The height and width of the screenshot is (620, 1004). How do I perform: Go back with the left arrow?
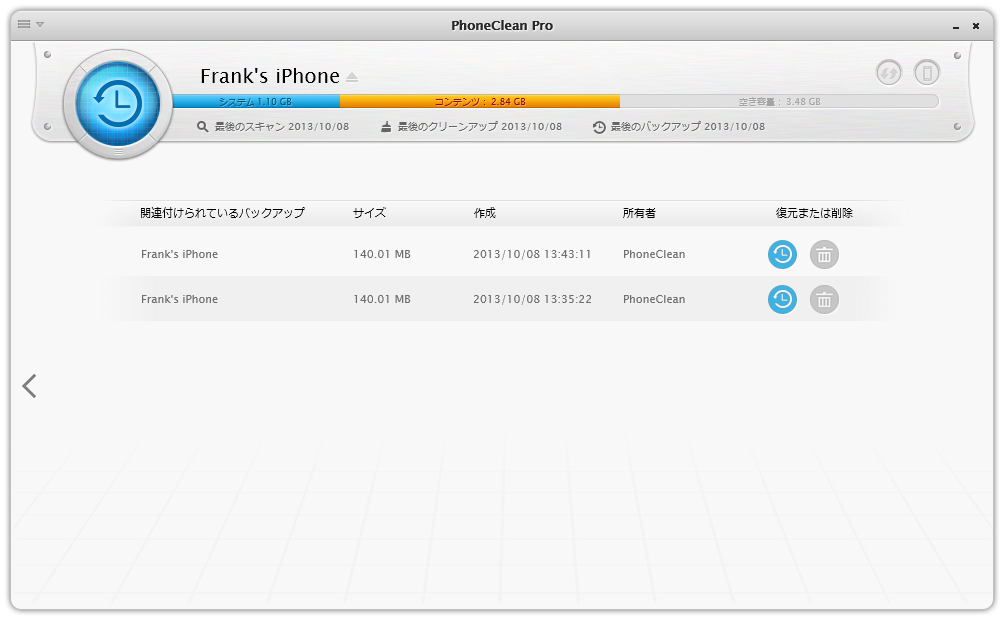click(x=29, y=386)
